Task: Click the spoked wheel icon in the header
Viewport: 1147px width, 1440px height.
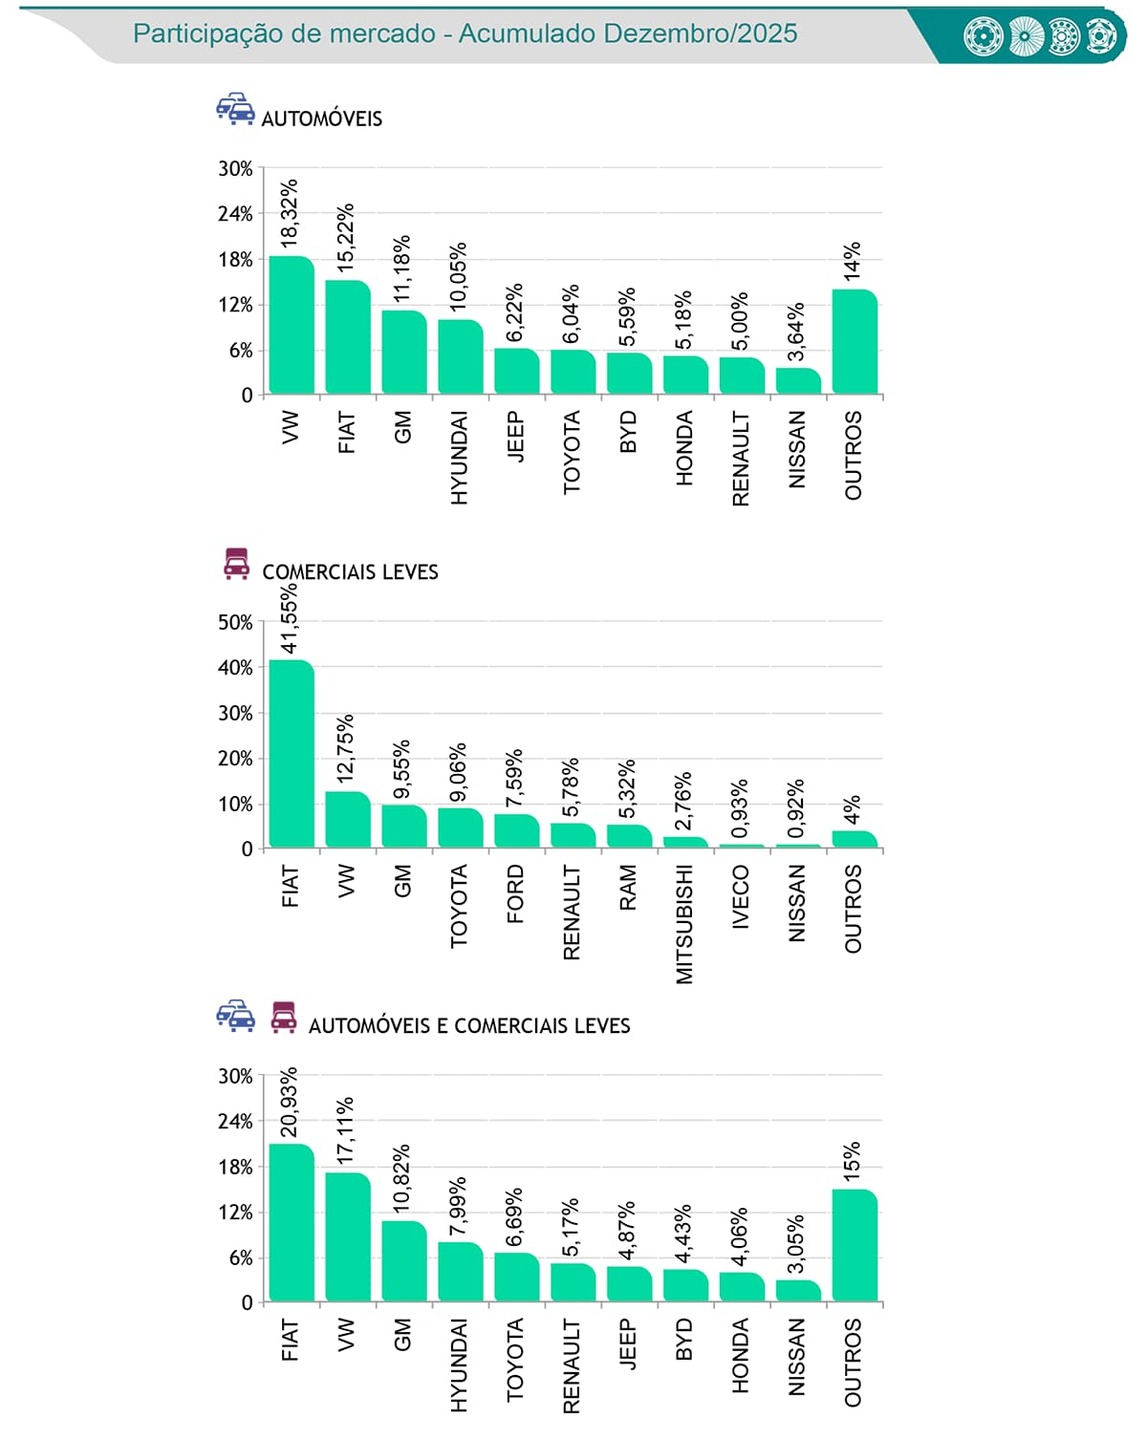Action: tap(1025, 37)
